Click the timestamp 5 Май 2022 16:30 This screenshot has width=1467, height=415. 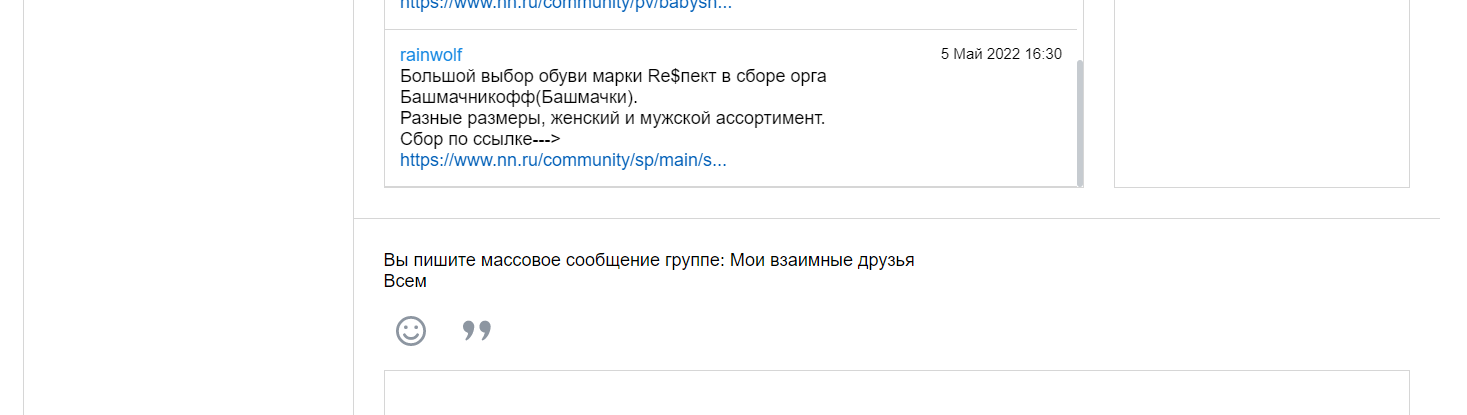click(x=1001, y=54)
